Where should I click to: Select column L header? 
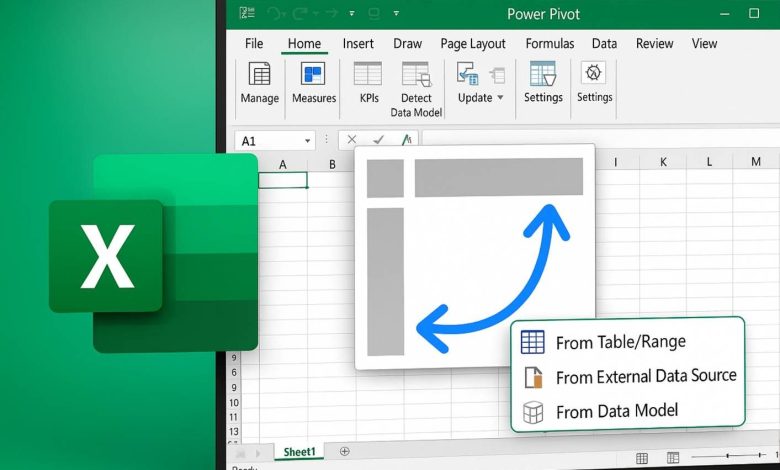pos(708,162)
